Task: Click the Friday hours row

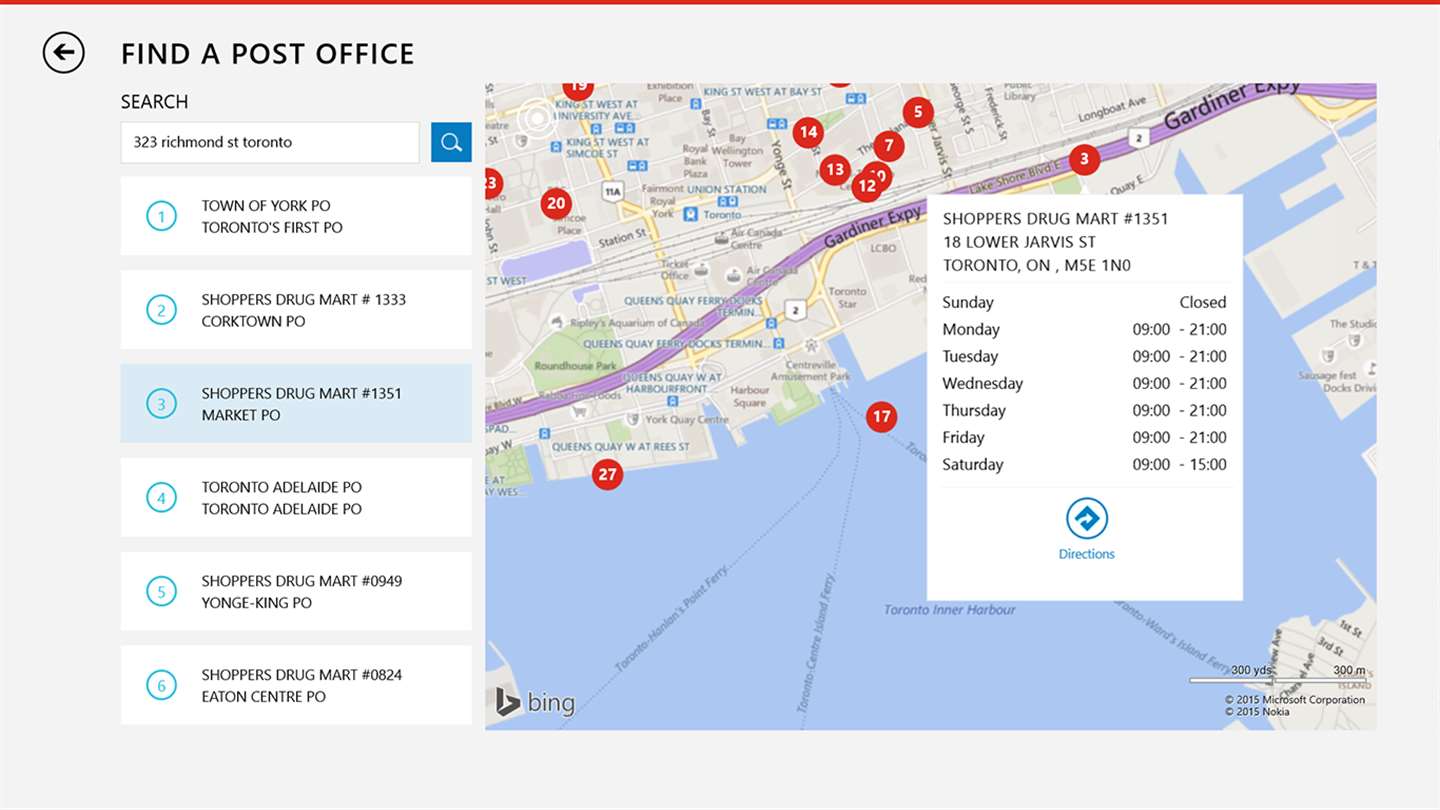Action: click(1084, 437)
